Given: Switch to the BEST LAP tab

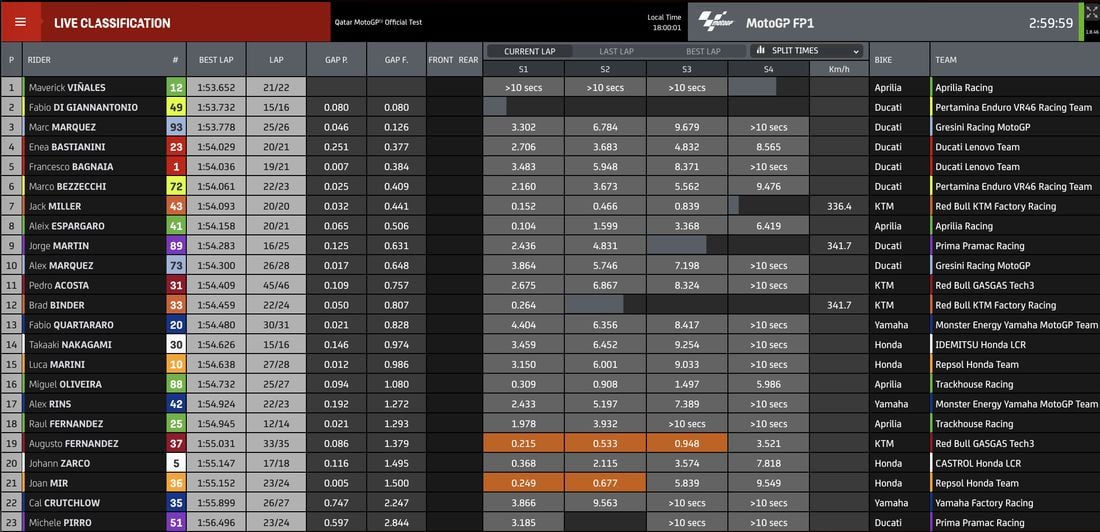Looking at the screenshot, I should [703, 51].
